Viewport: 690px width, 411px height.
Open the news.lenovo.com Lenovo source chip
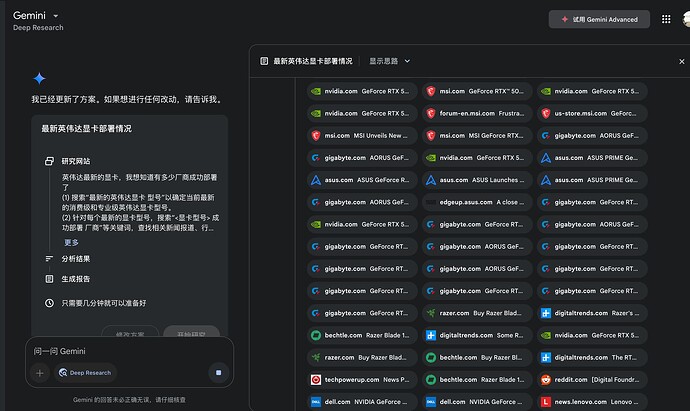tap(592, 402)
